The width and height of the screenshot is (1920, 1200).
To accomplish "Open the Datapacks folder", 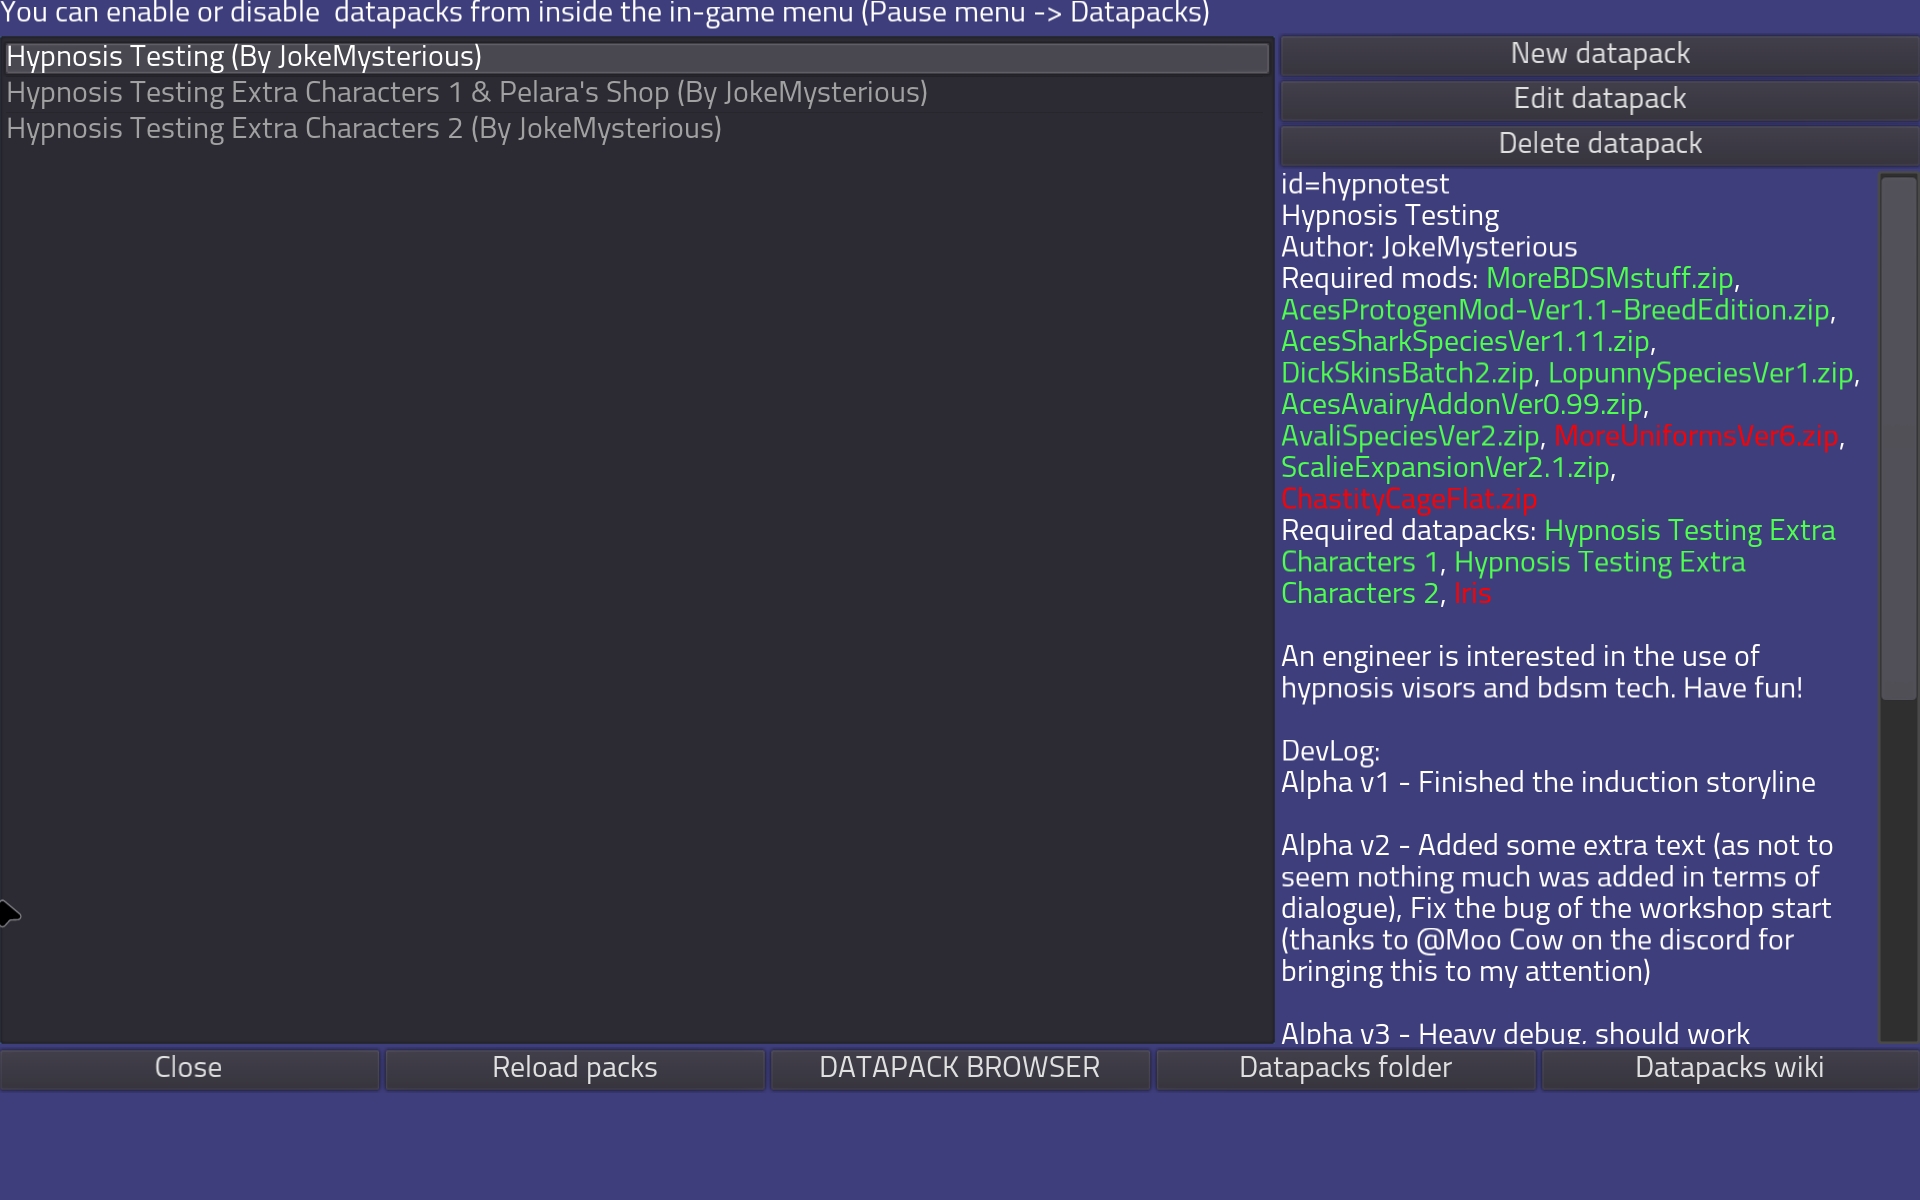I will pos(1344,1068).
